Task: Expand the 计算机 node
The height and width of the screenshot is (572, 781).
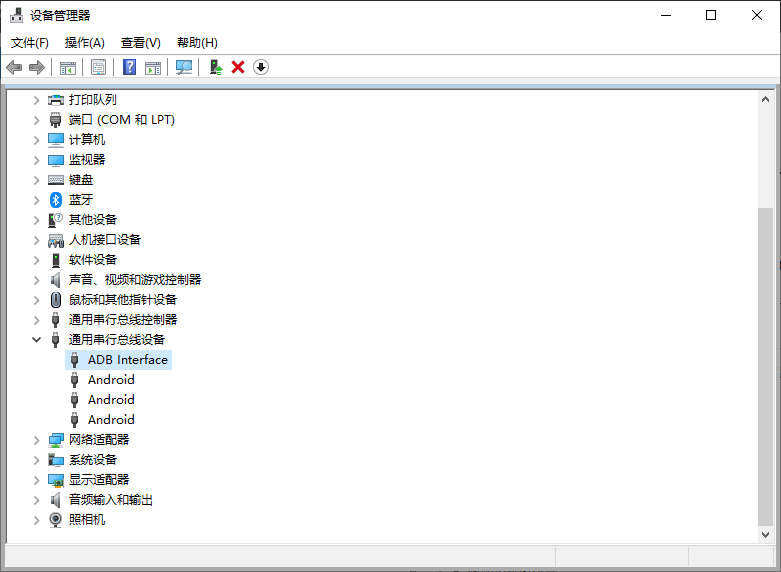Action: 36,140
